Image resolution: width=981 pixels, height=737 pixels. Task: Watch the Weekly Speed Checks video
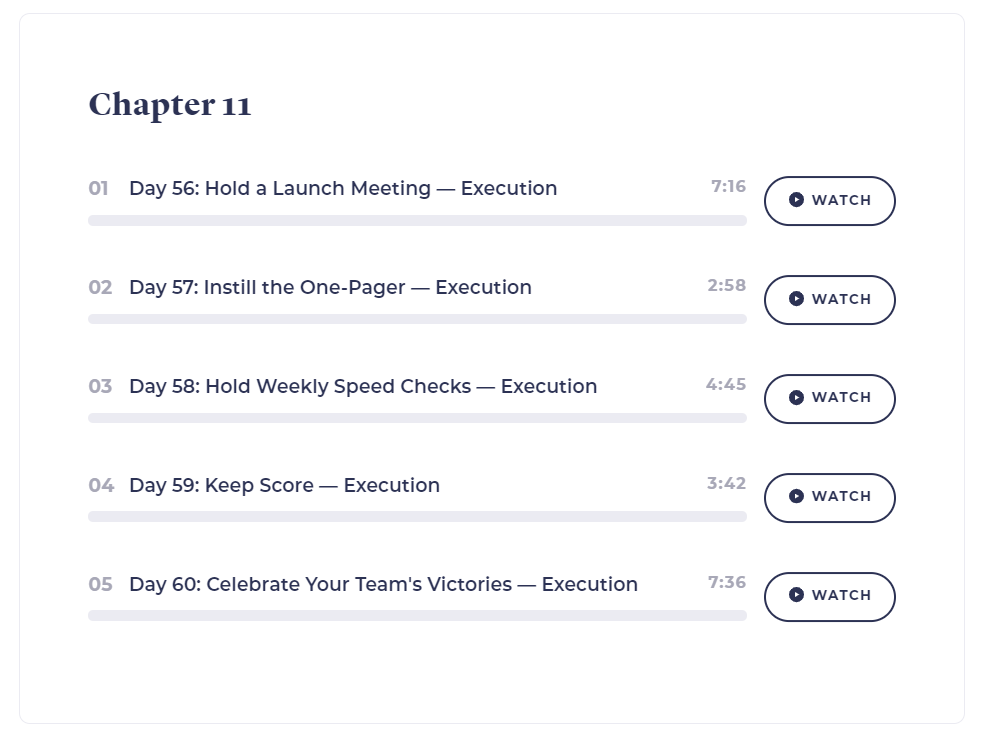[x=830, y=399]
